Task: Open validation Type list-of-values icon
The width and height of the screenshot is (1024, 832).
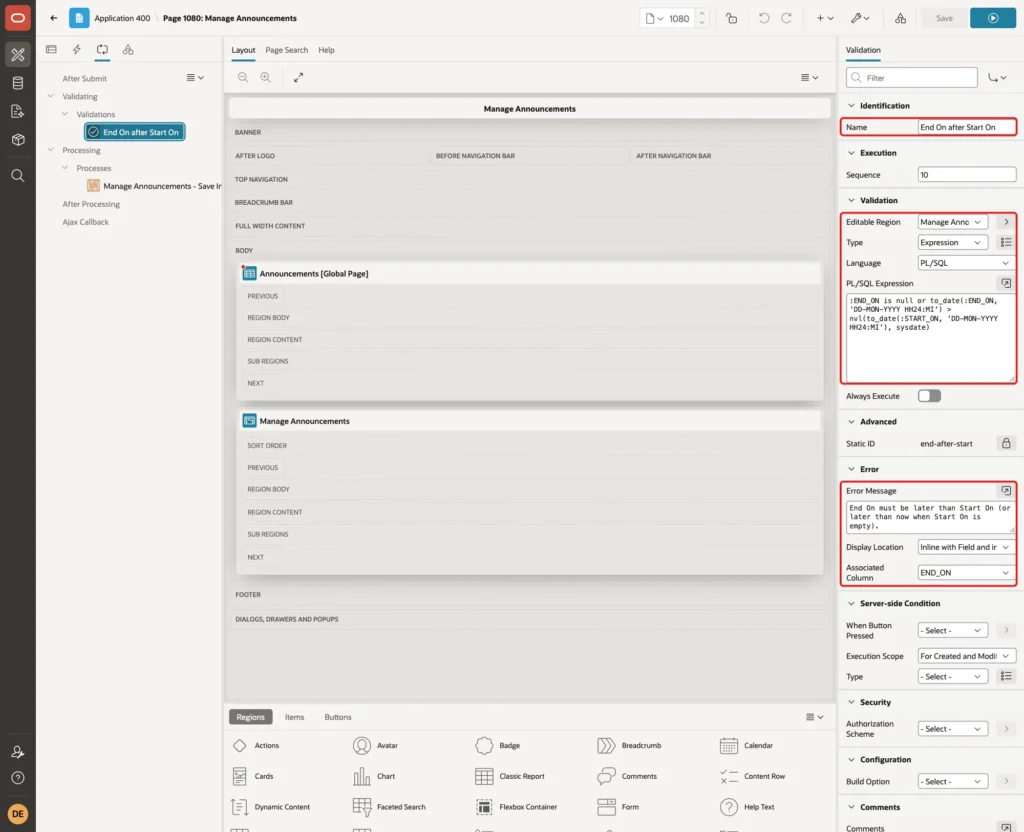Action: coord(1006,242)
